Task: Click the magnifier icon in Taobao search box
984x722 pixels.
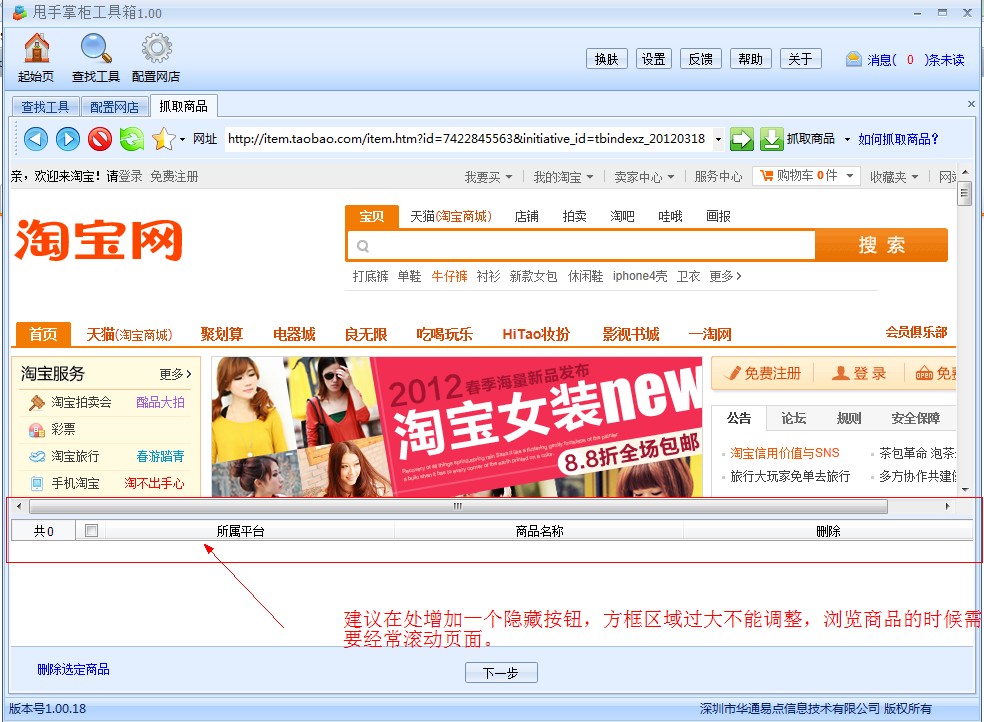Action: pos(363,246)
